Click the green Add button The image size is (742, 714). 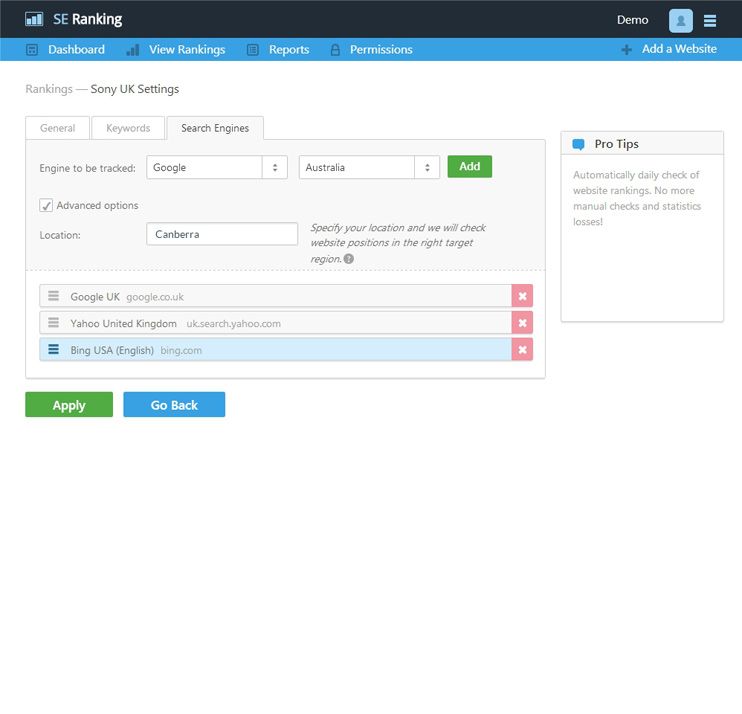(470, 167)
